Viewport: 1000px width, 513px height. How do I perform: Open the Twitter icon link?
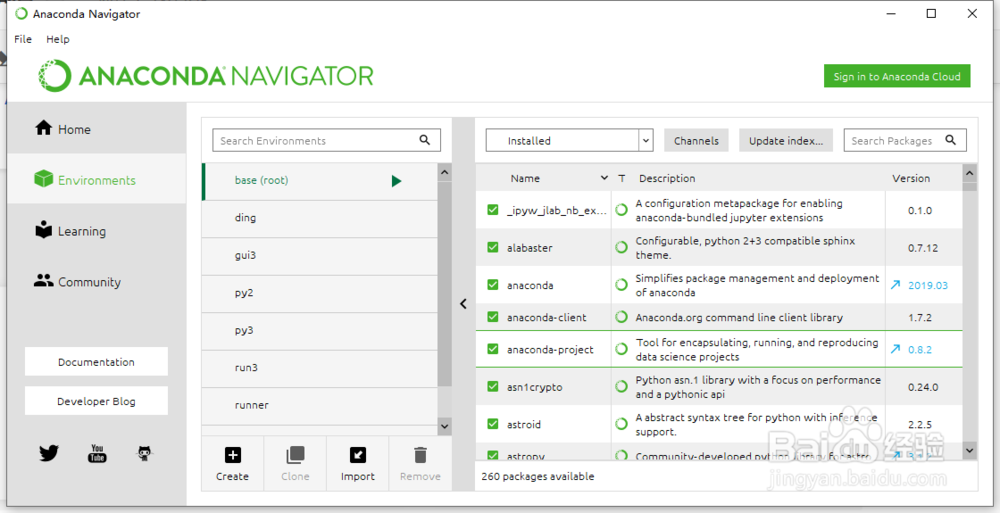tap(49, 453)
